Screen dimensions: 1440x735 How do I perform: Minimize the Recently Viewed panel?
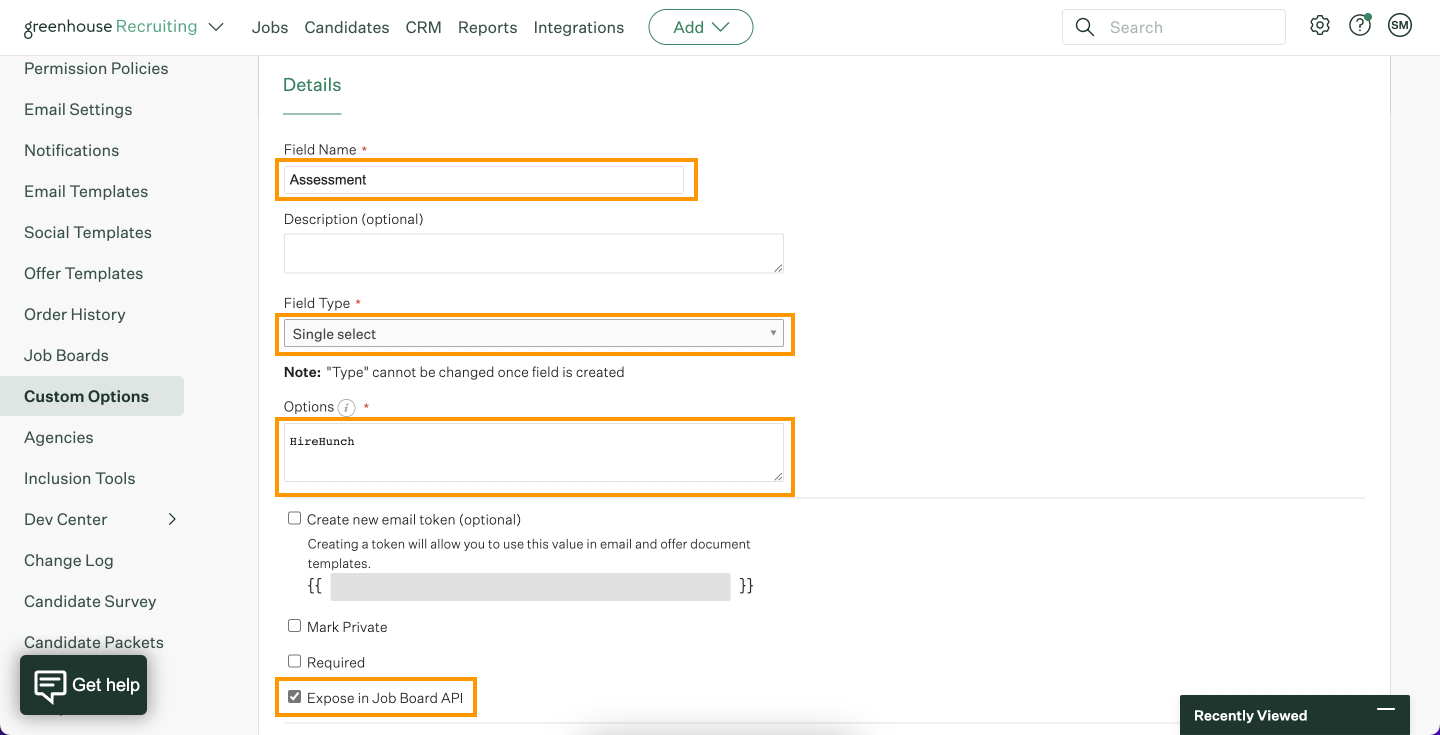point(1386,709)
